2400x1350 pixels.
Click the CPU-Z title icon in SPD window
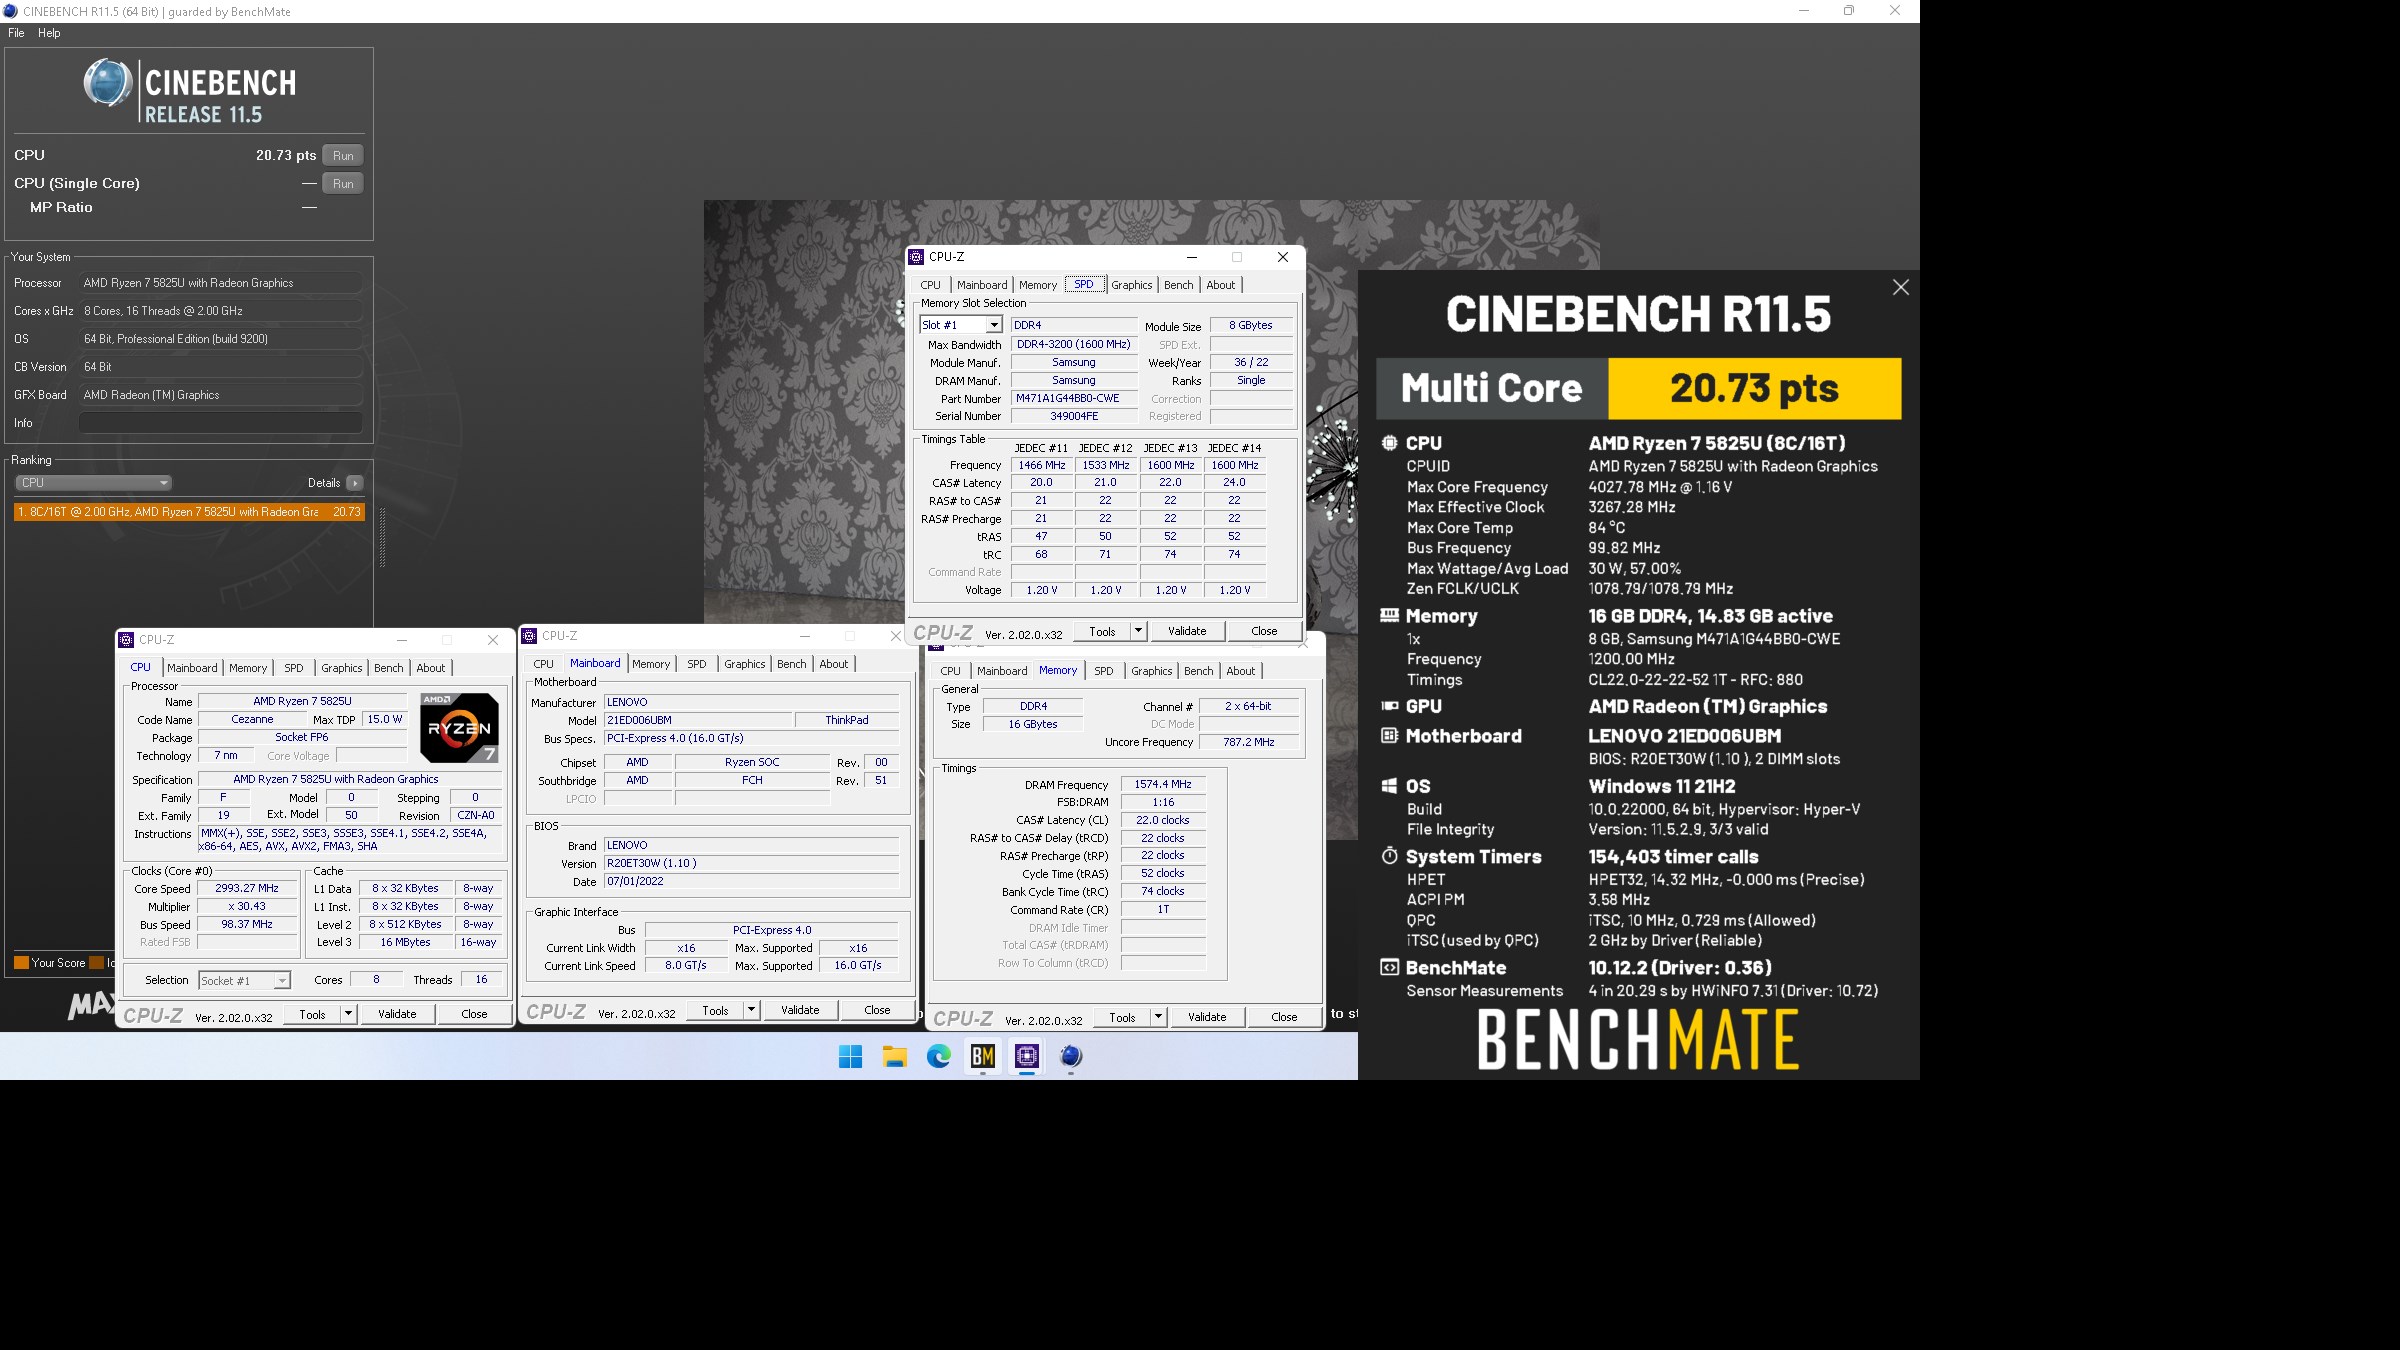916,257
